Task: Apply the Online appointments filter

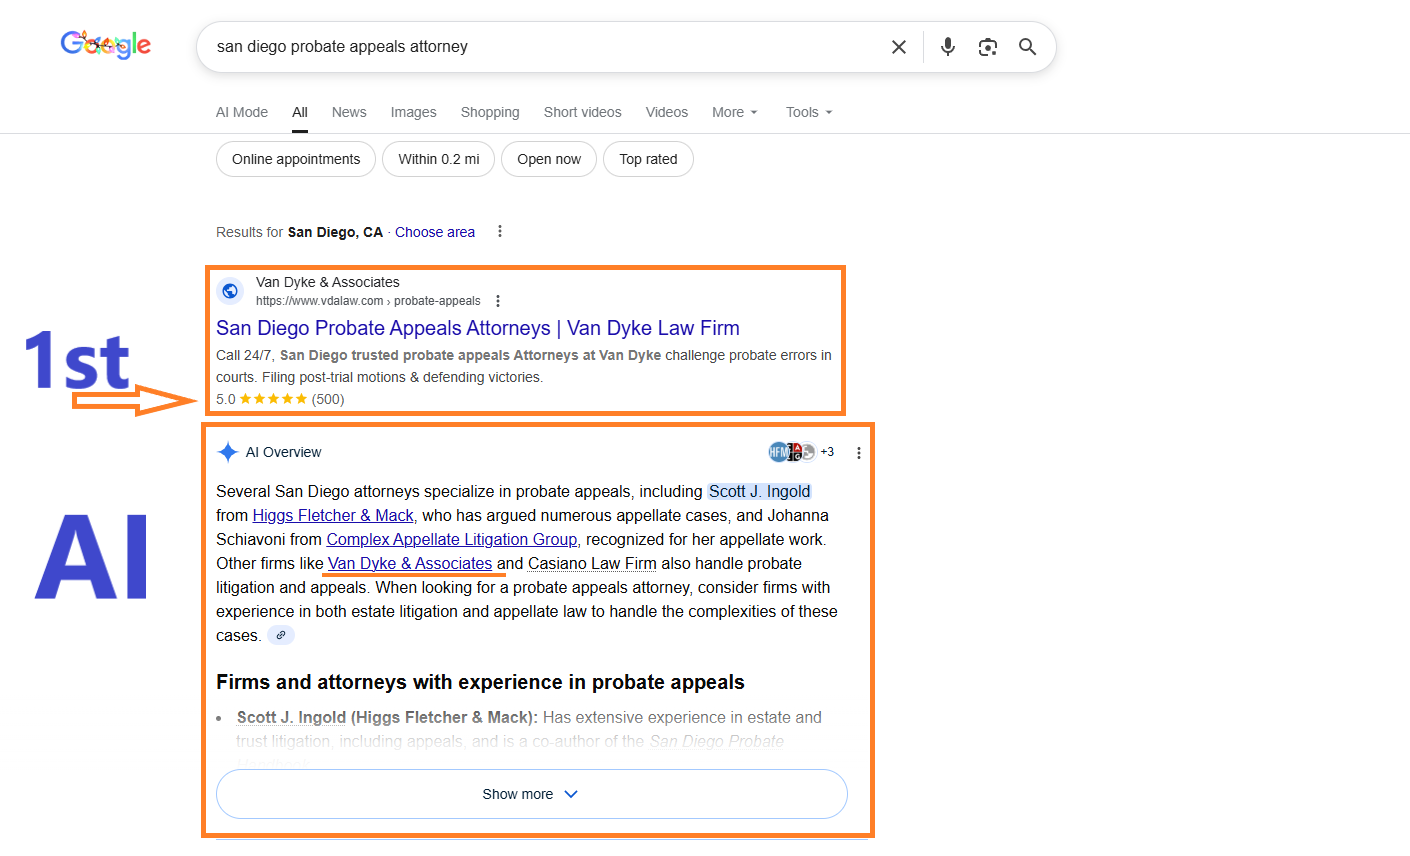Action: [296, 159]
